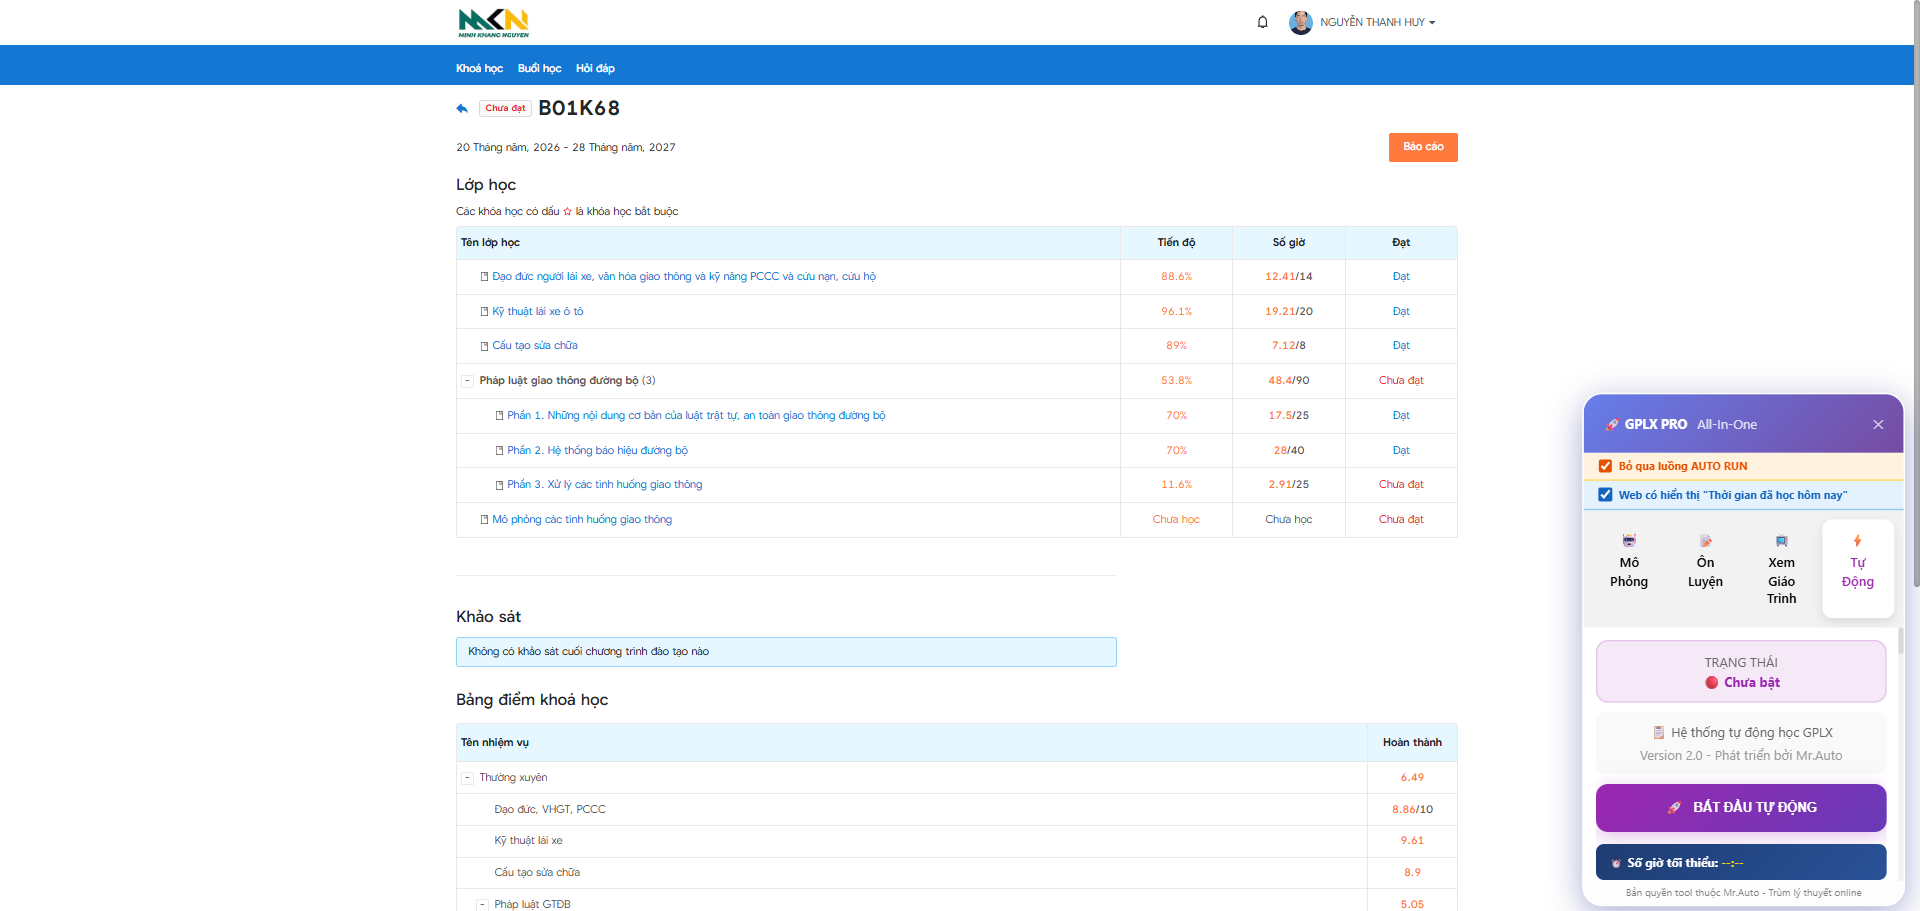Open the NGUYỄN THANH HUY account dropdown

click(1377, 22)
